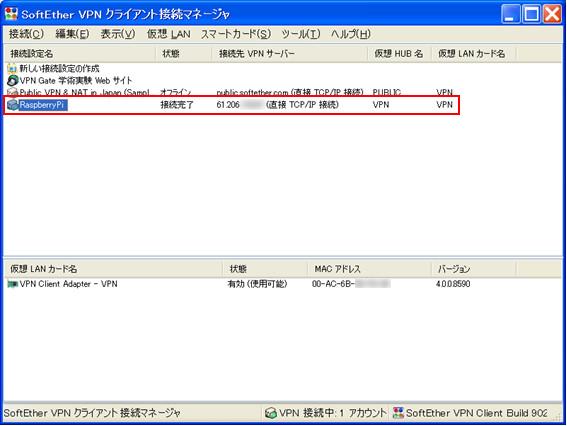Open the 仮想 LAN menu

[x=169, y=34]
